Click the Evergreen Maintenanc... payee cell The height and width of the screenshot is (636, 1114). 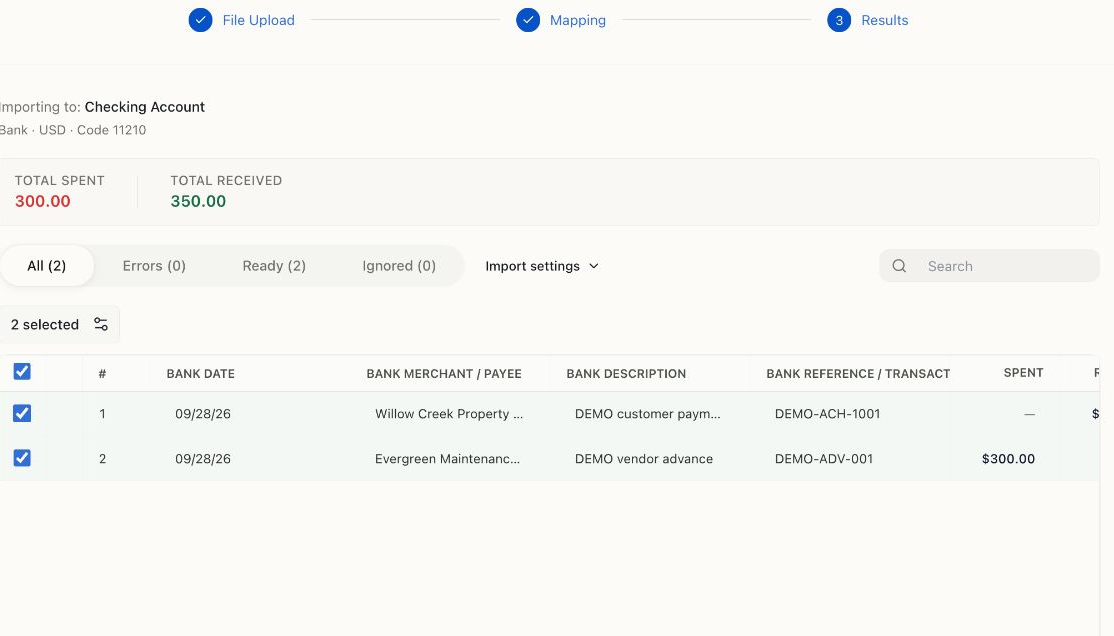click(448, 458)
